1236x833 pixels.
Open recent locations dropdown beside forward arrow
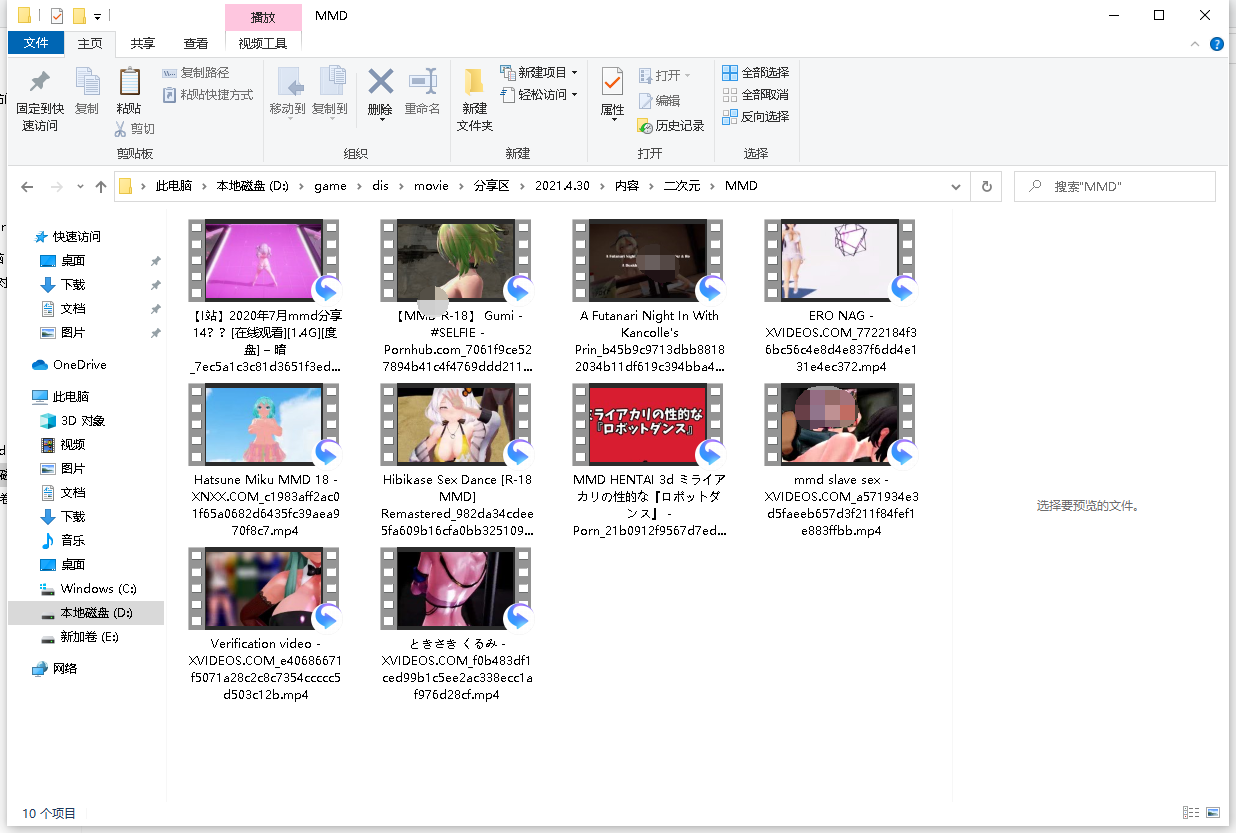[78, 187]
